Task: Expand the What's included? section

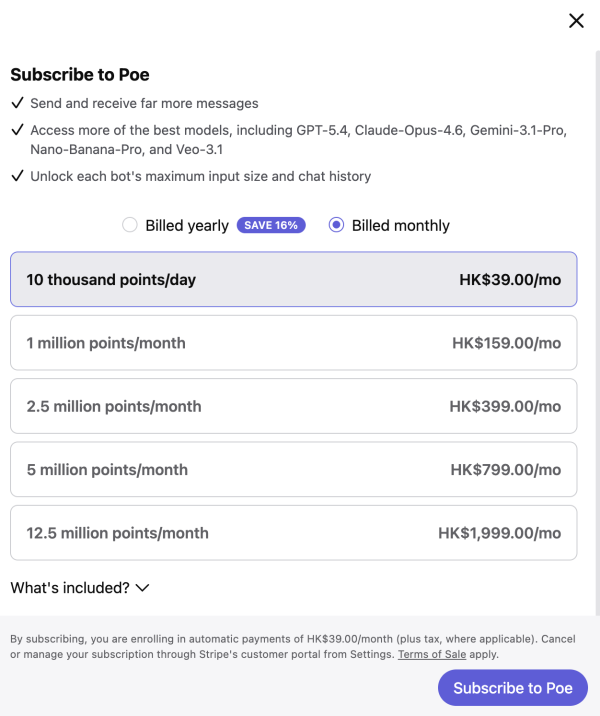Action: click(70, 588)
